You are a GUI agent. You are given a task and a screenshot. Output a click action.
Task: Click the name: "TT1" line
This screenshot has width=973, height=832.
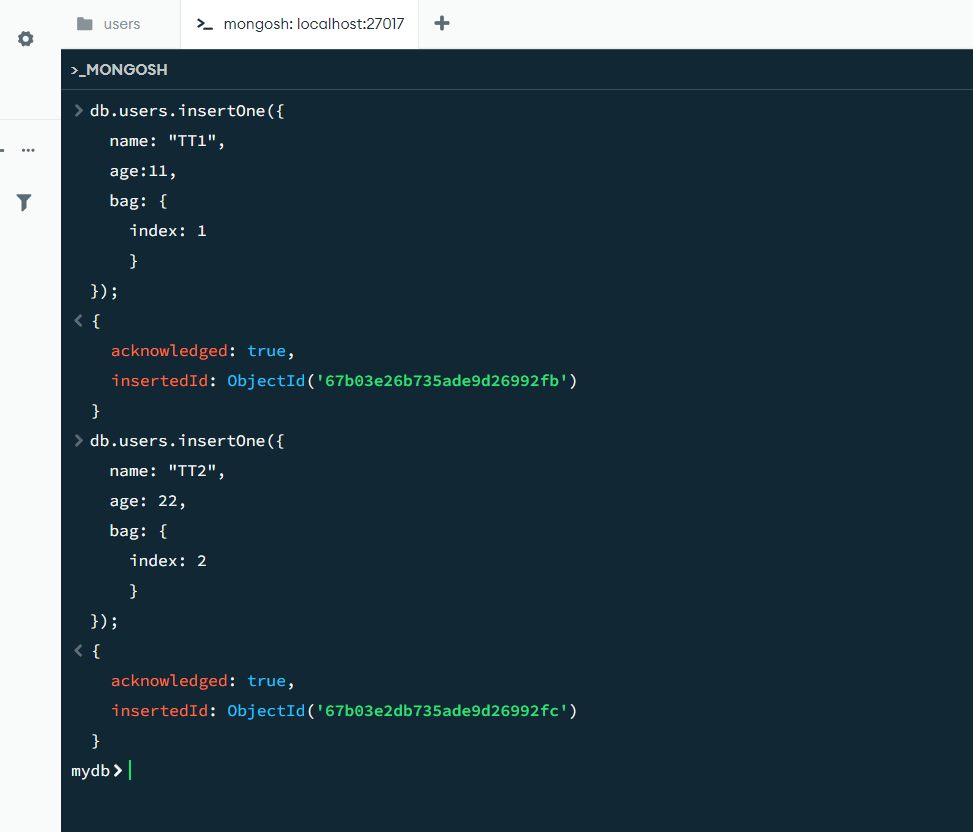[167, 141]
